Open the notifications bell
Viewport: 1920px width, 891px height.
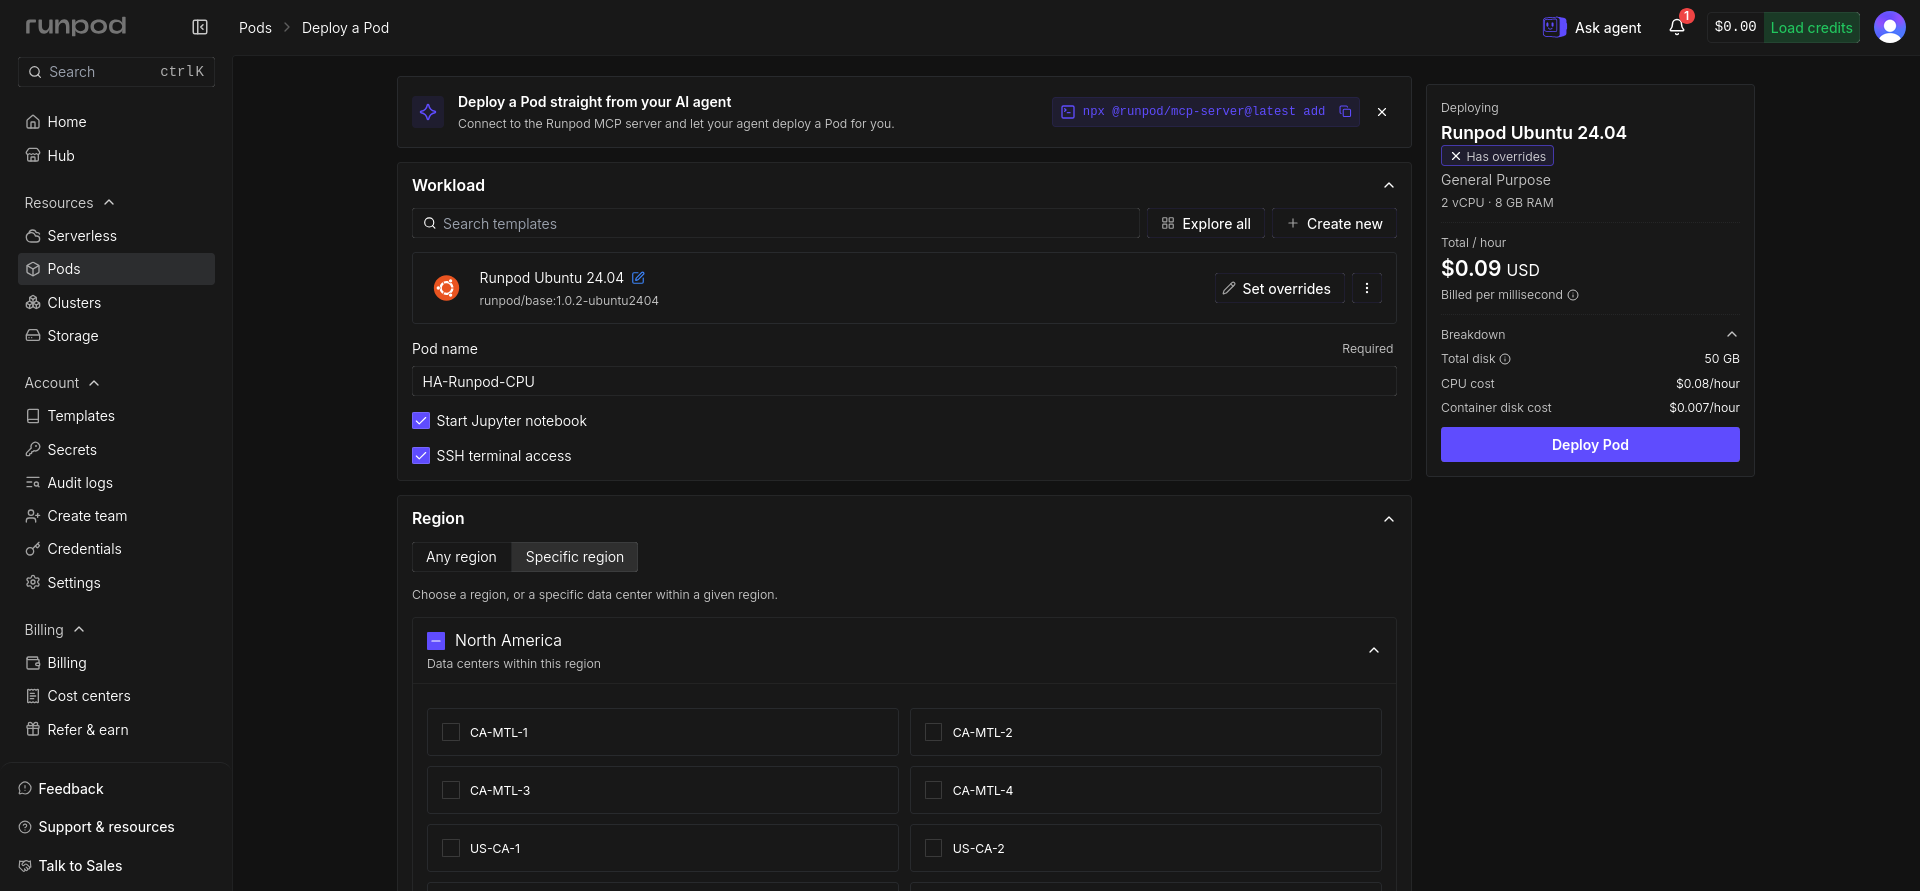click(1677, 27)
